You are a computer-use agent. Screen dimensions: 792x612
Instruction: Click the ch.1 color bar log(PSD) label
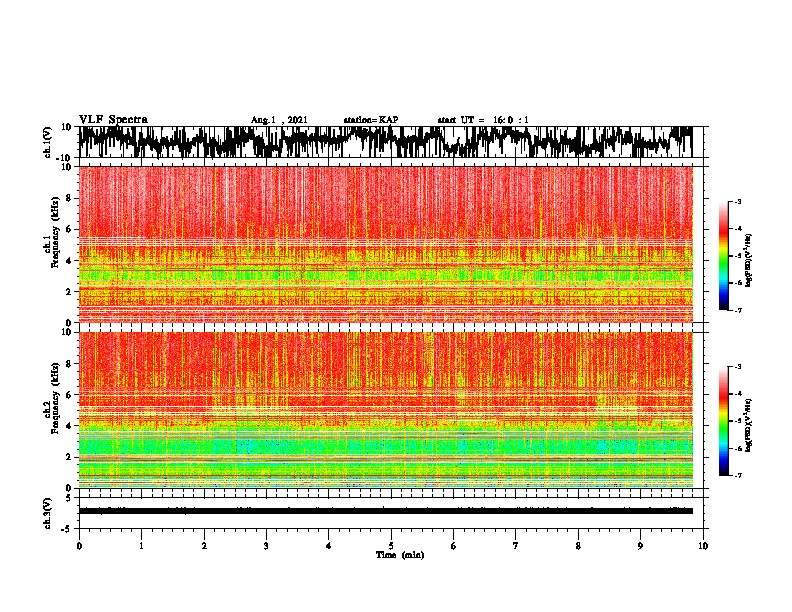(749, 260)
